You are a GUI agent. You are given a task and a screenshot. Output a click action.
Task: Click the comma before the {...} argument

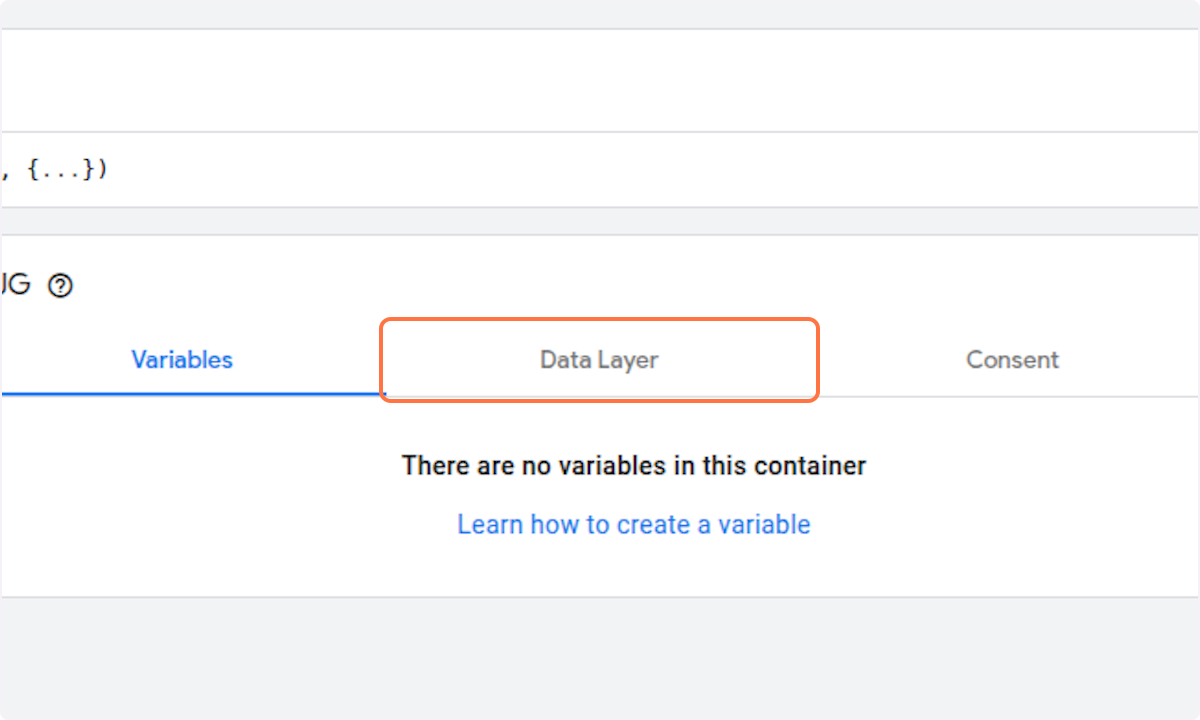click(x=6, y=174)
